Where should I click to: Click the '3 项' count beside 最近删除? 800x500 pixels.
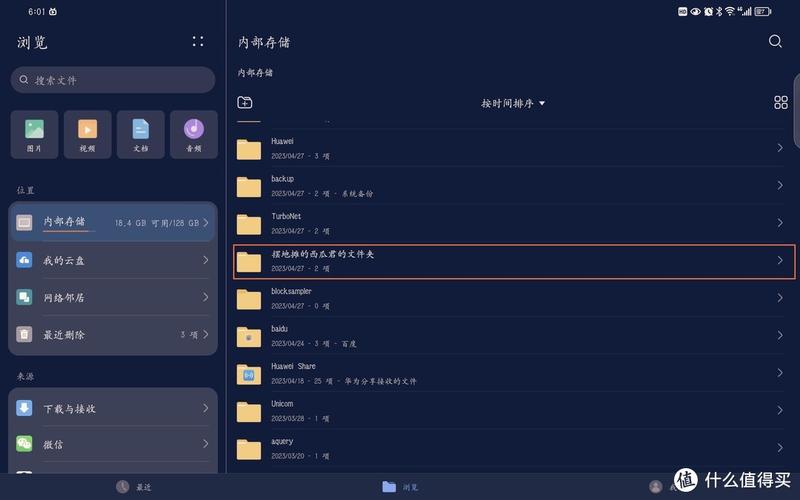[x=189, y=335]
